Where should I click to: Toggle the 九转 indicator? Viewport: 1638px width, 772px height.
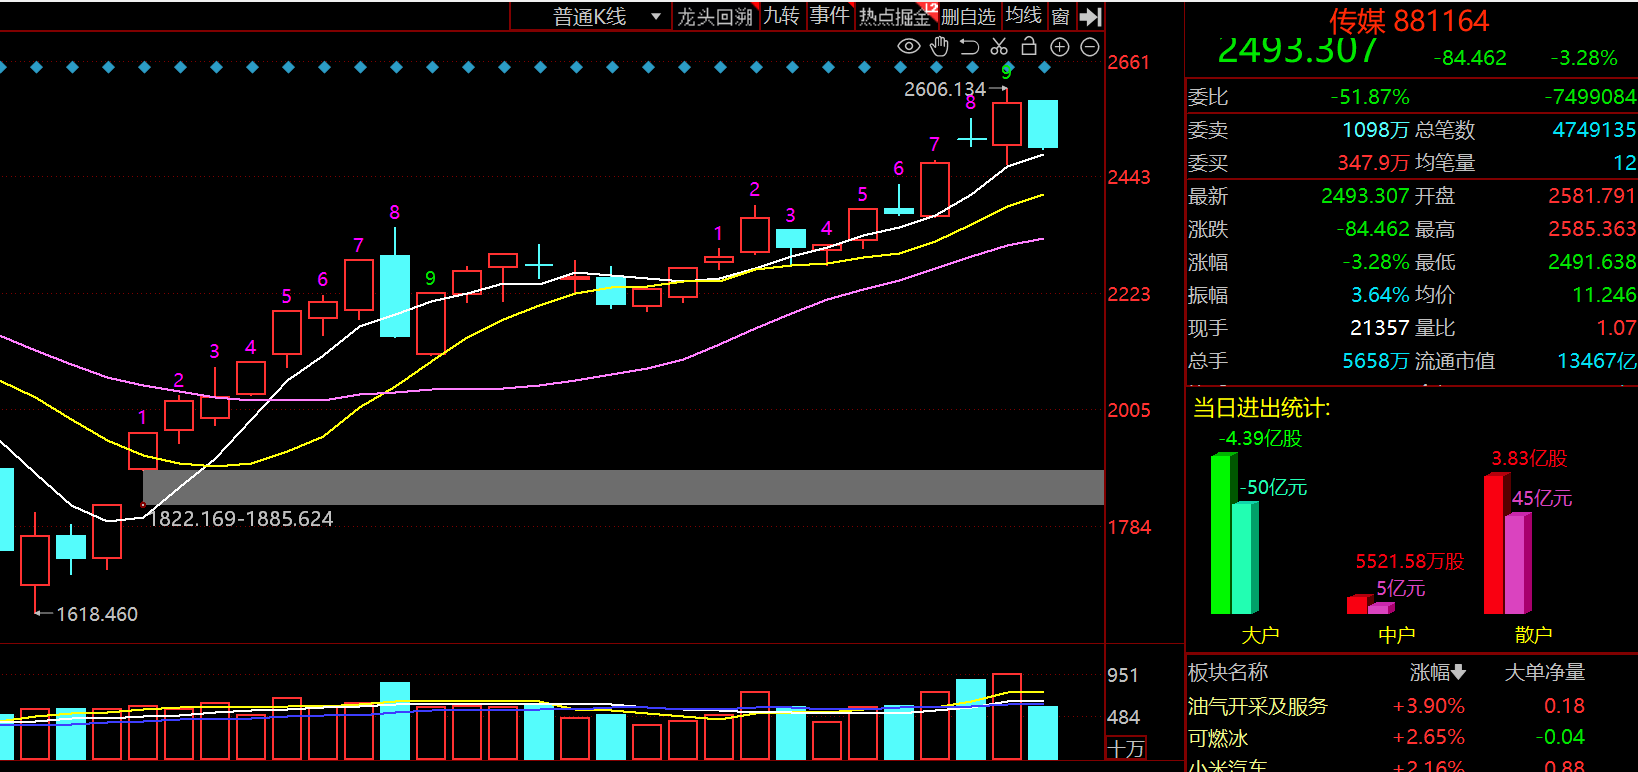(781, 16)
